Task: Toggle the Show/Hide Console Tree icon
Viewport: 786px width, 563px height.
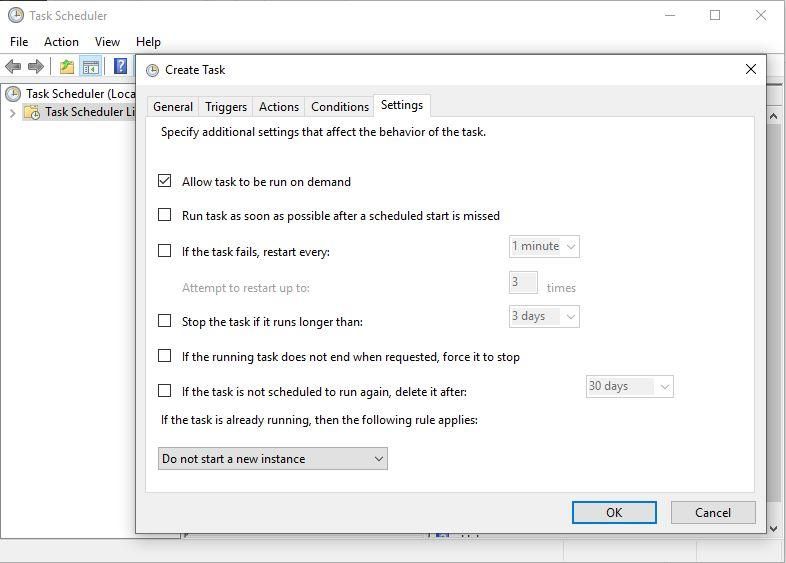Action: (x=91, y=66)
